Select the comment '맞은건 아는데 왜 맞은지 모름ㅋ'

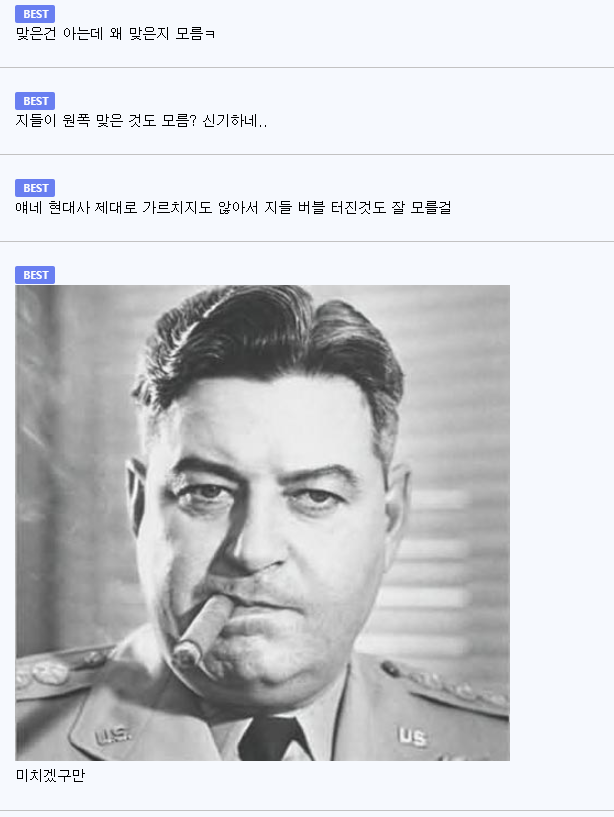pyautogui.click(x=115, y=34)
